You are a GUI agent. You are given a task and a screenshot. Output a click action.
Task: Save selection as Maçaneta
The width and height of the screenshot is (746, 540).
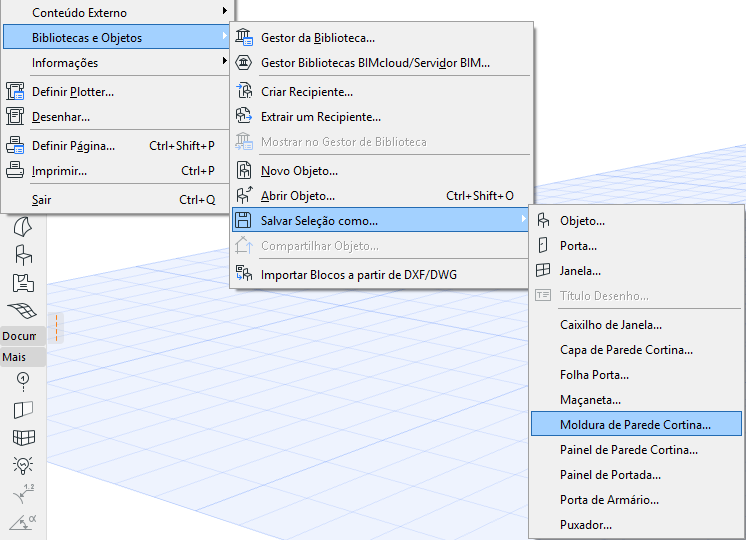coord(637,400)
